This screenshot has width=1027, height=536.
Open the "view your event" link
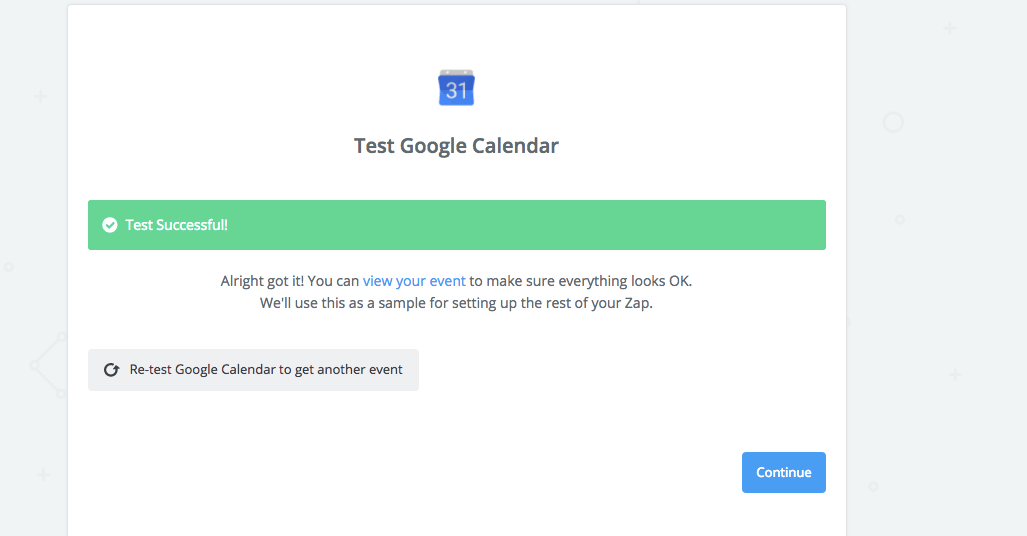(414, 281)
